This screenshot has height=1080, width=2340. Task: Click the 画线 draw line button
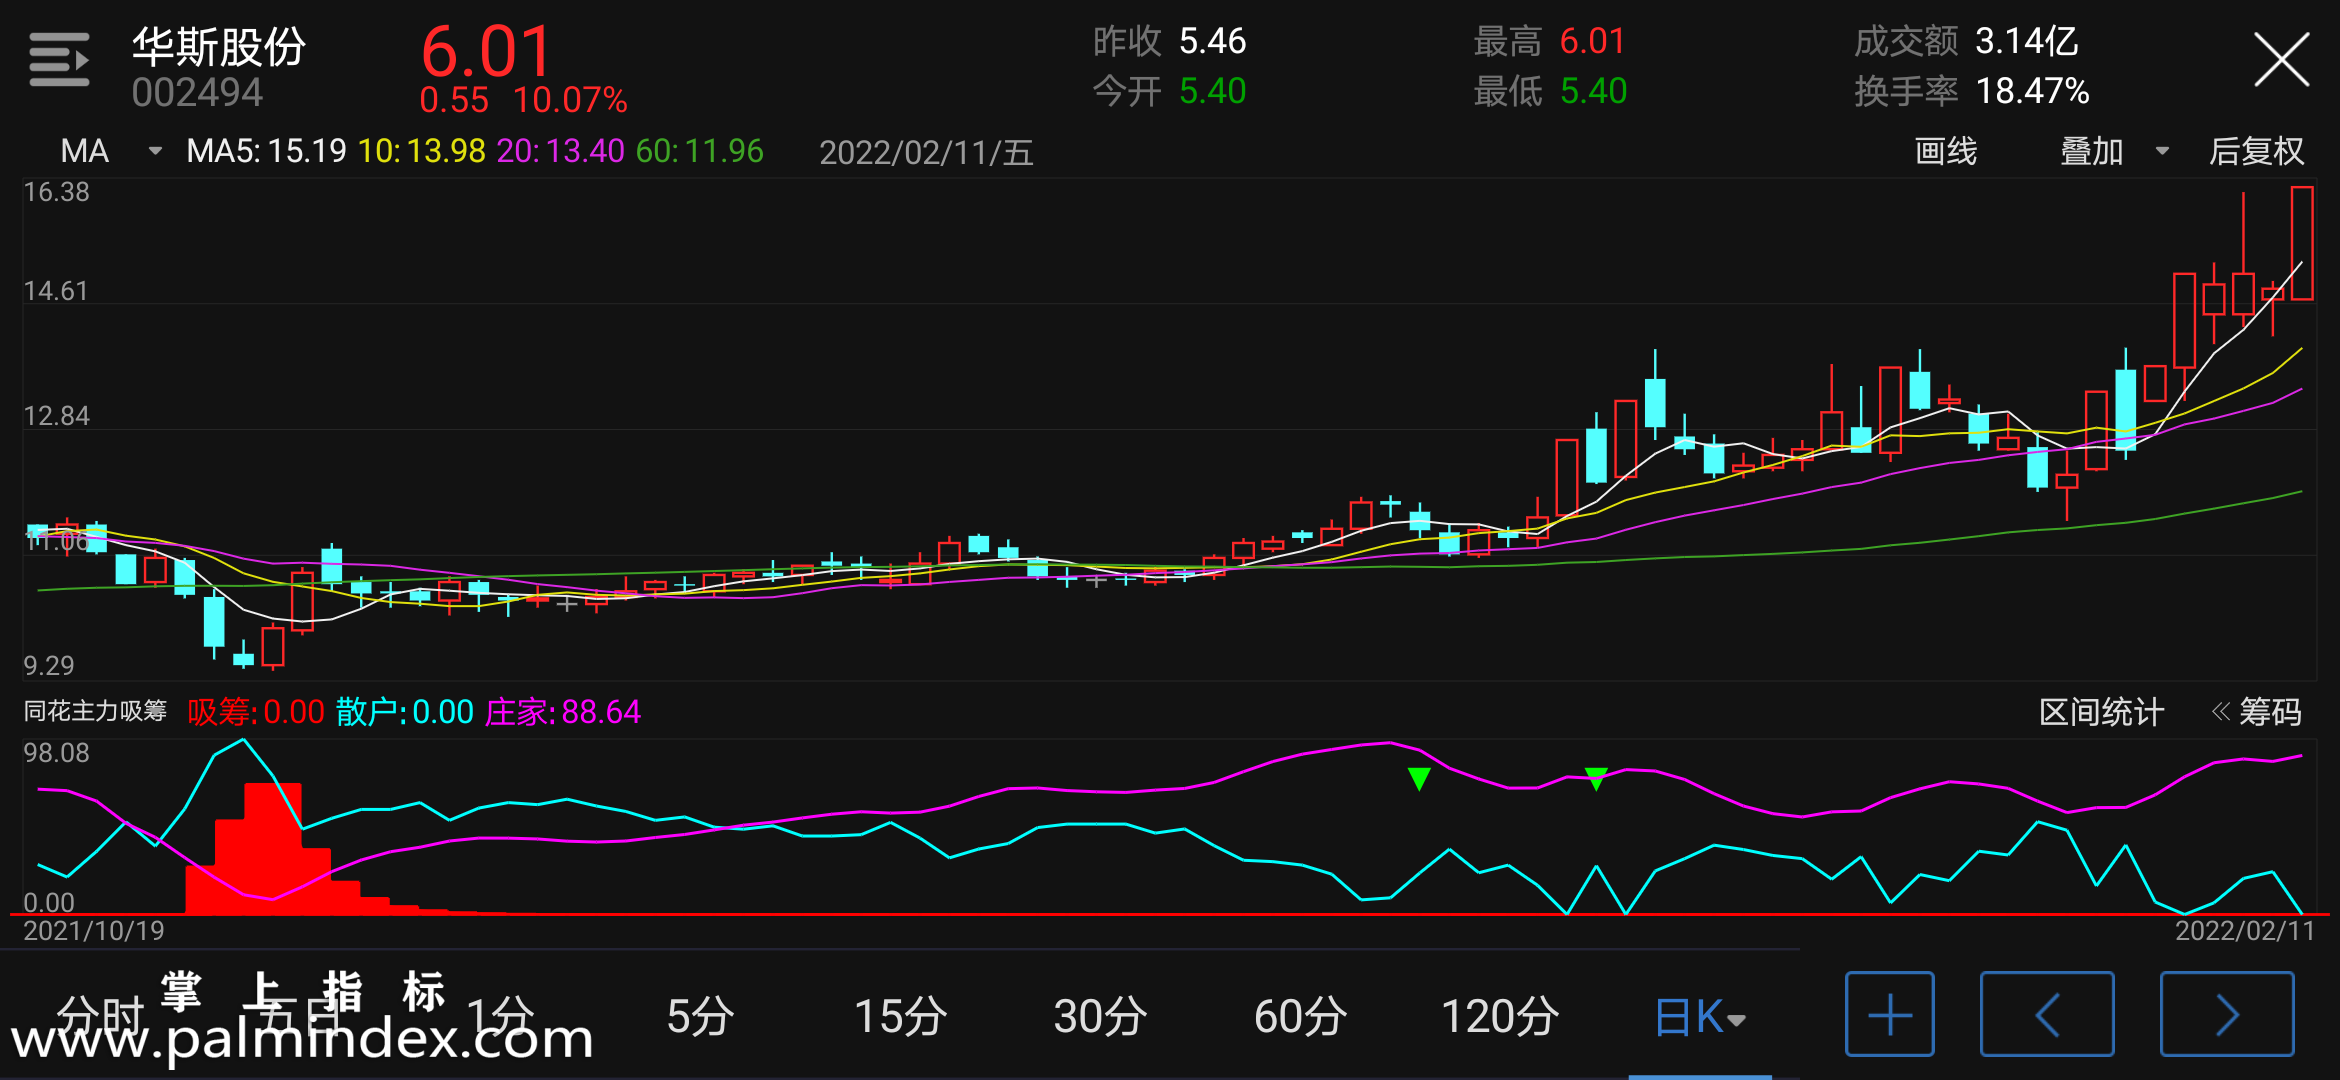[x=1946, y=151]
